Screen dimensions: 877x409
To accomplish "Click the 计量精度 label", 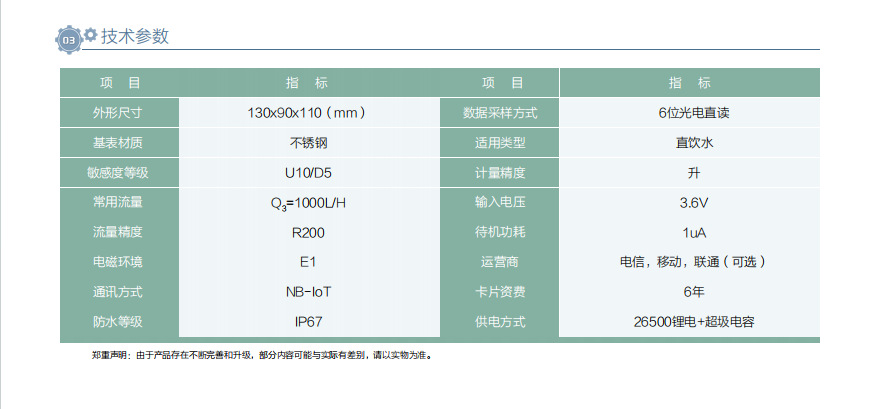I will click(x=500, y=173).
